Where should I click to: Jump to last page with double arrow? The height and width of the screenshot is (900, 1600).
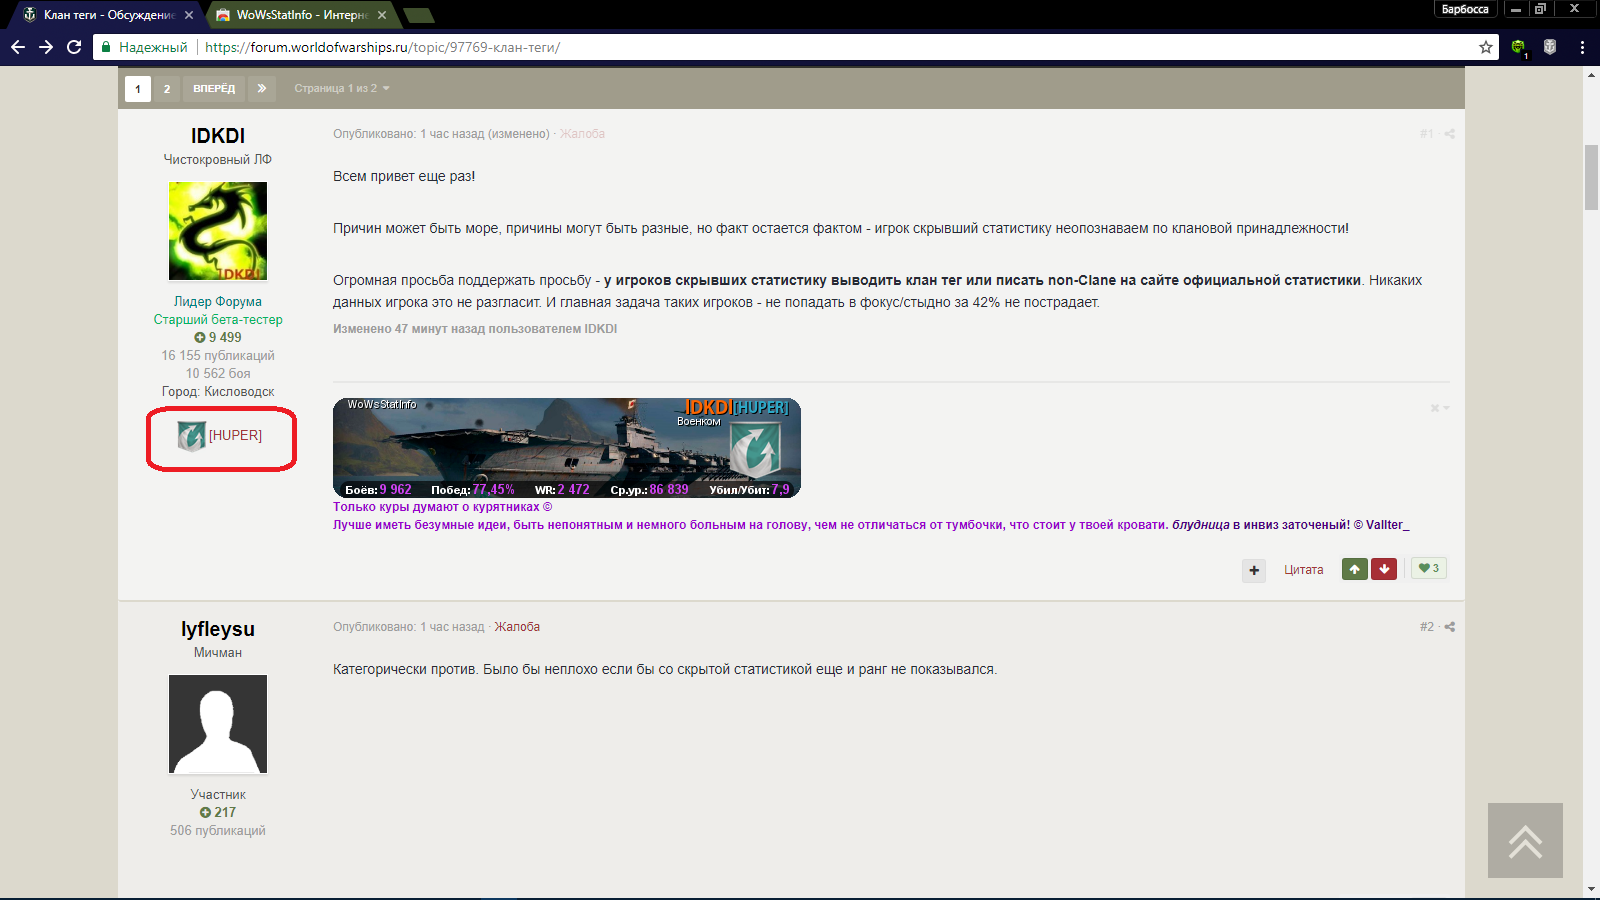click(261, 88)
